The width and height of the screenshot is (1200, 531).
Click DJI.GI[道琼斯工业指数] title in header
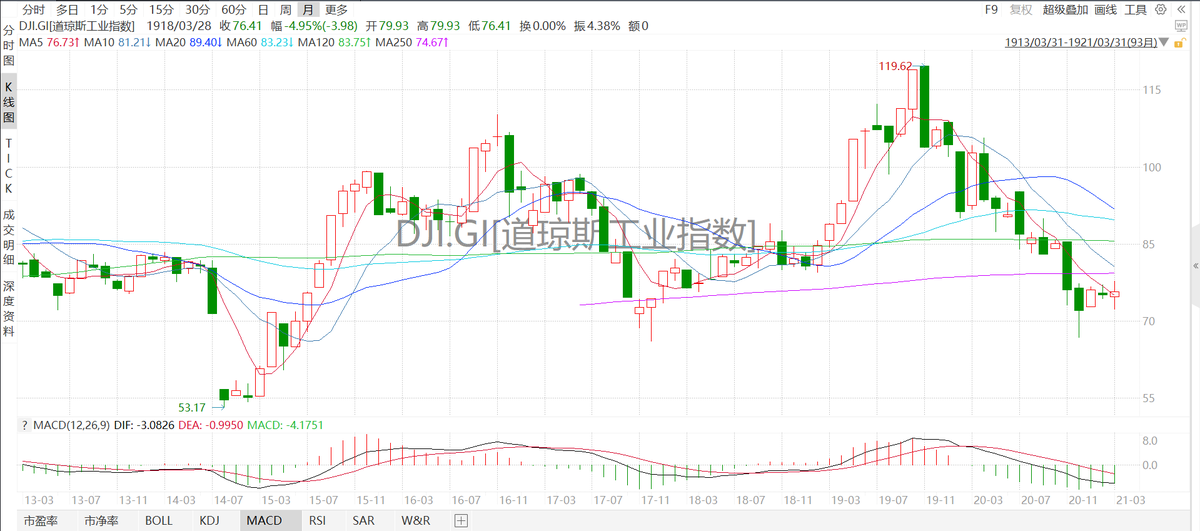pyautogui.click(x=78, y=26)
